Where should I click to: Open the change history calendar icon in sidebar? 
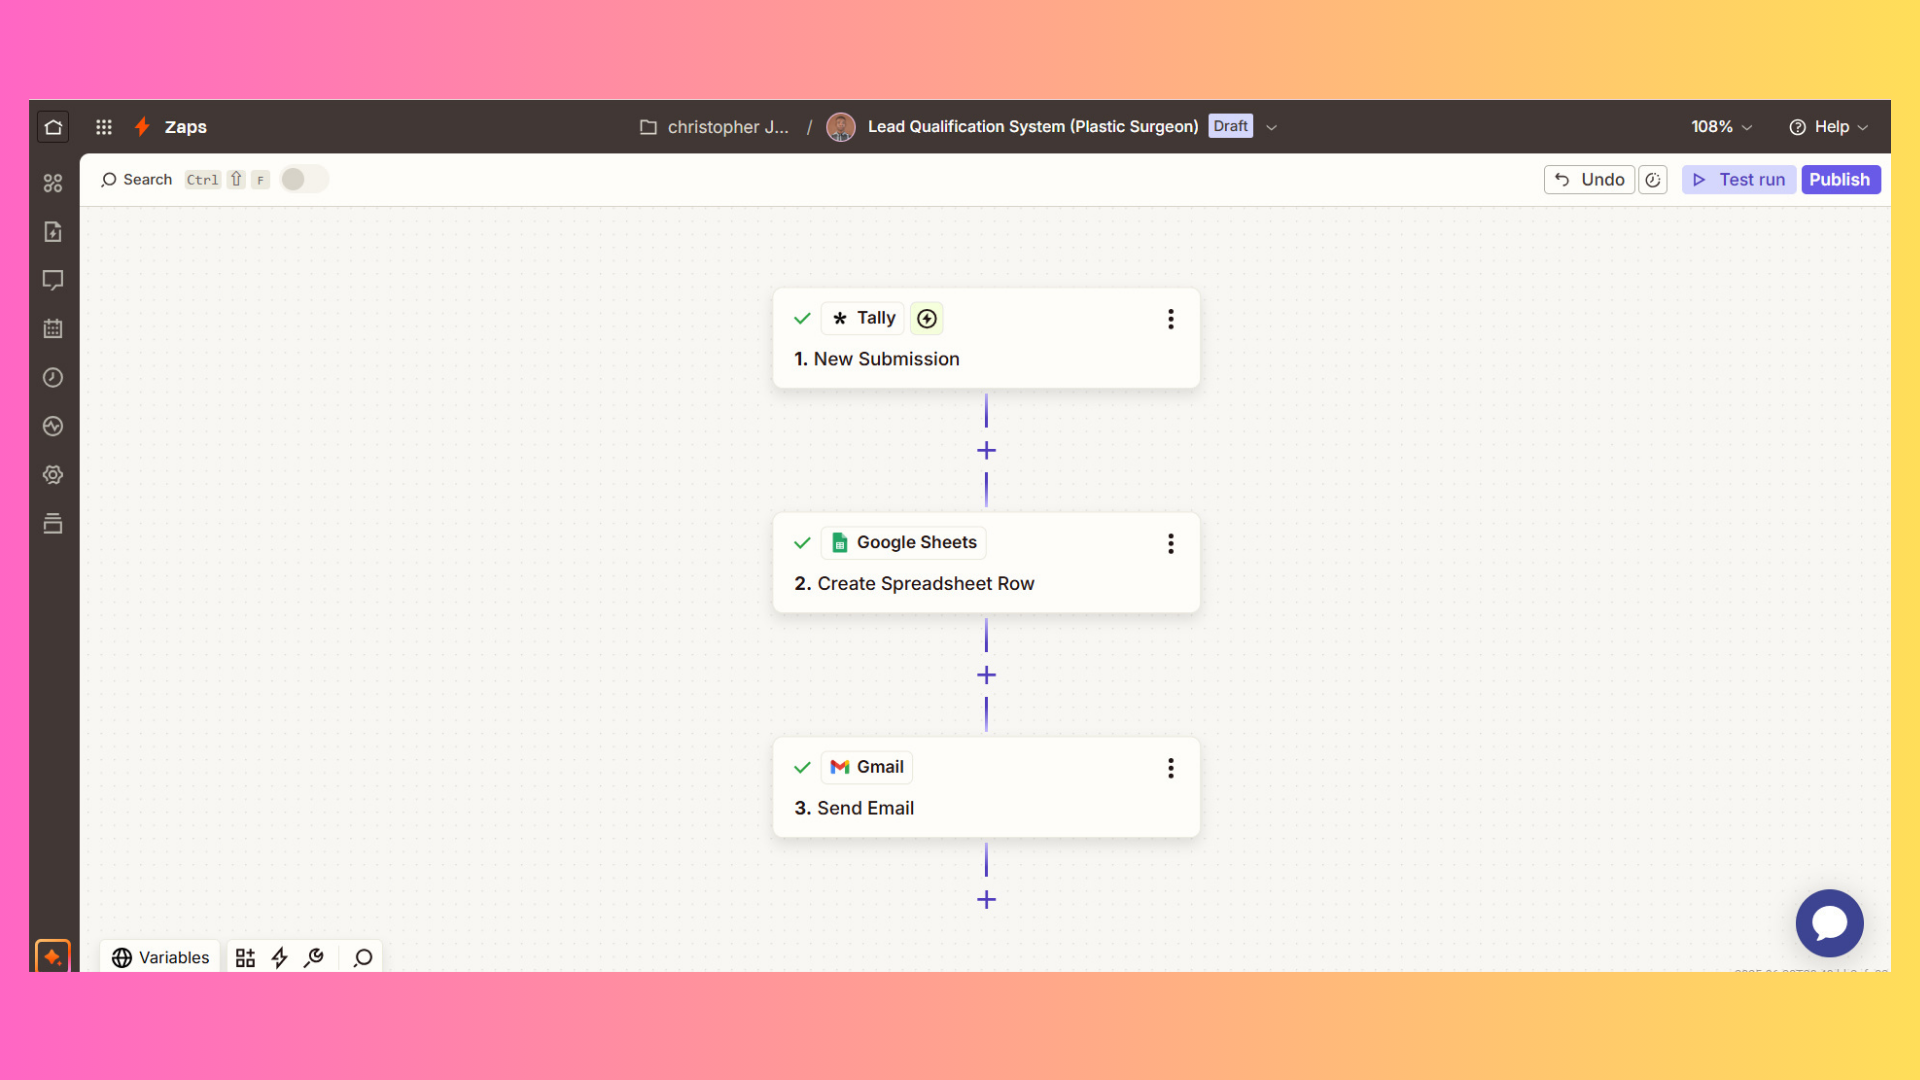pyautogui.click(x=53, y=329)
